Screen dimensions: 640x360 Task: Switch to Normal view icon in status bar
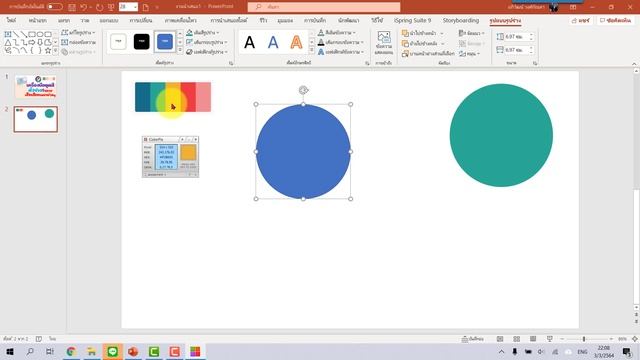point(500,339)
